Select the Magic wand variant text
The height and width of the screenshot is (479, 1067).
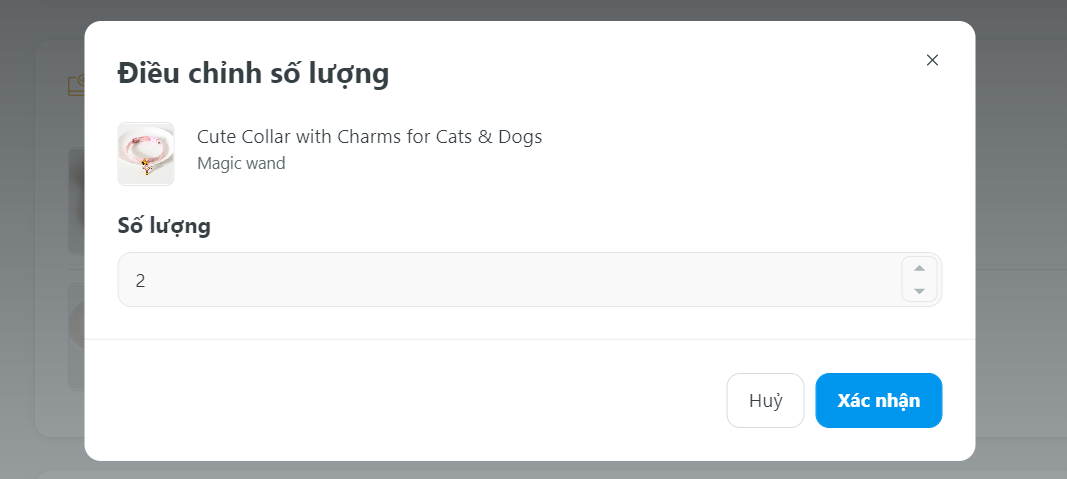click(x=241, y=163)
